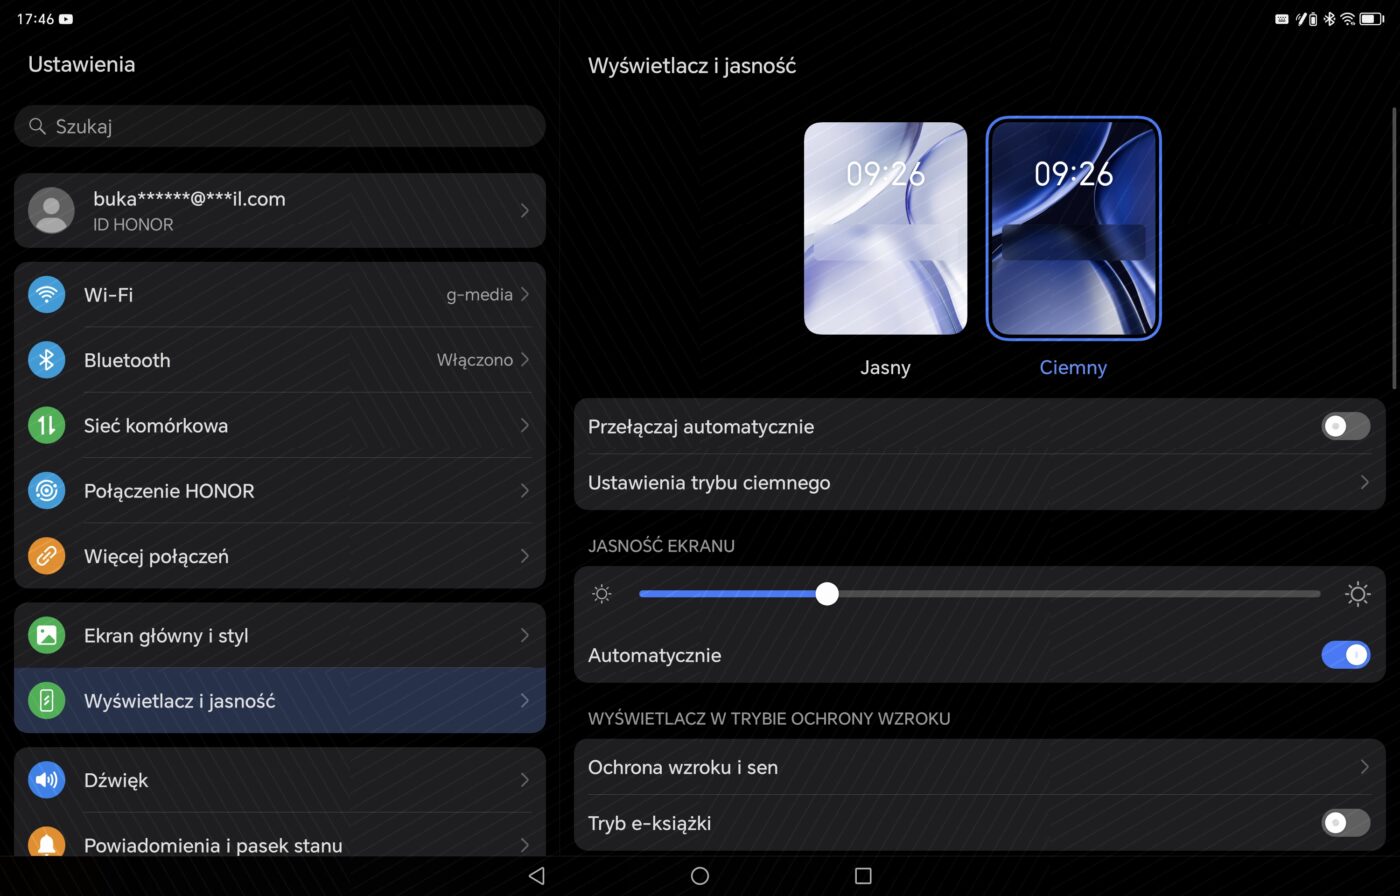Tap the high brightness sun icon
Image resolution: width=1400 pixels, height=896 pixels.
click(1357, 594)
